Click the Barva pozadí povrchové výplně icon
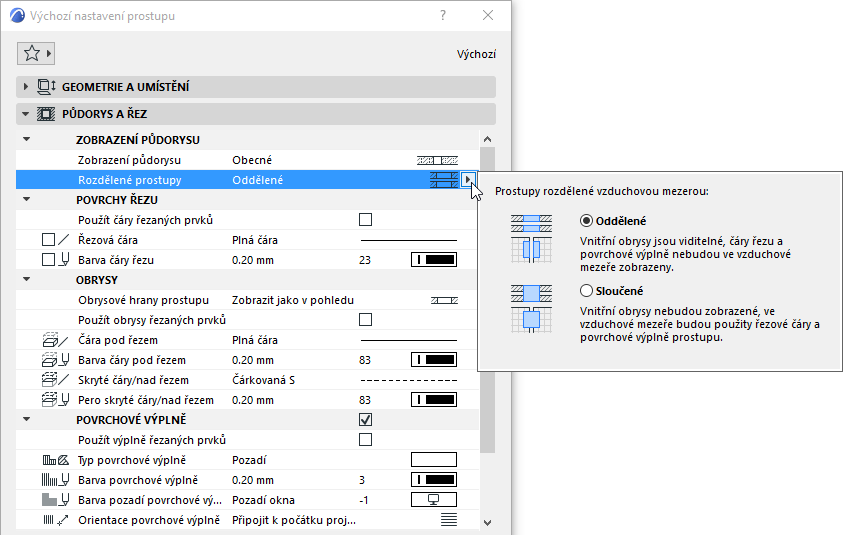The image size is (844, 535). click(56, 500)
